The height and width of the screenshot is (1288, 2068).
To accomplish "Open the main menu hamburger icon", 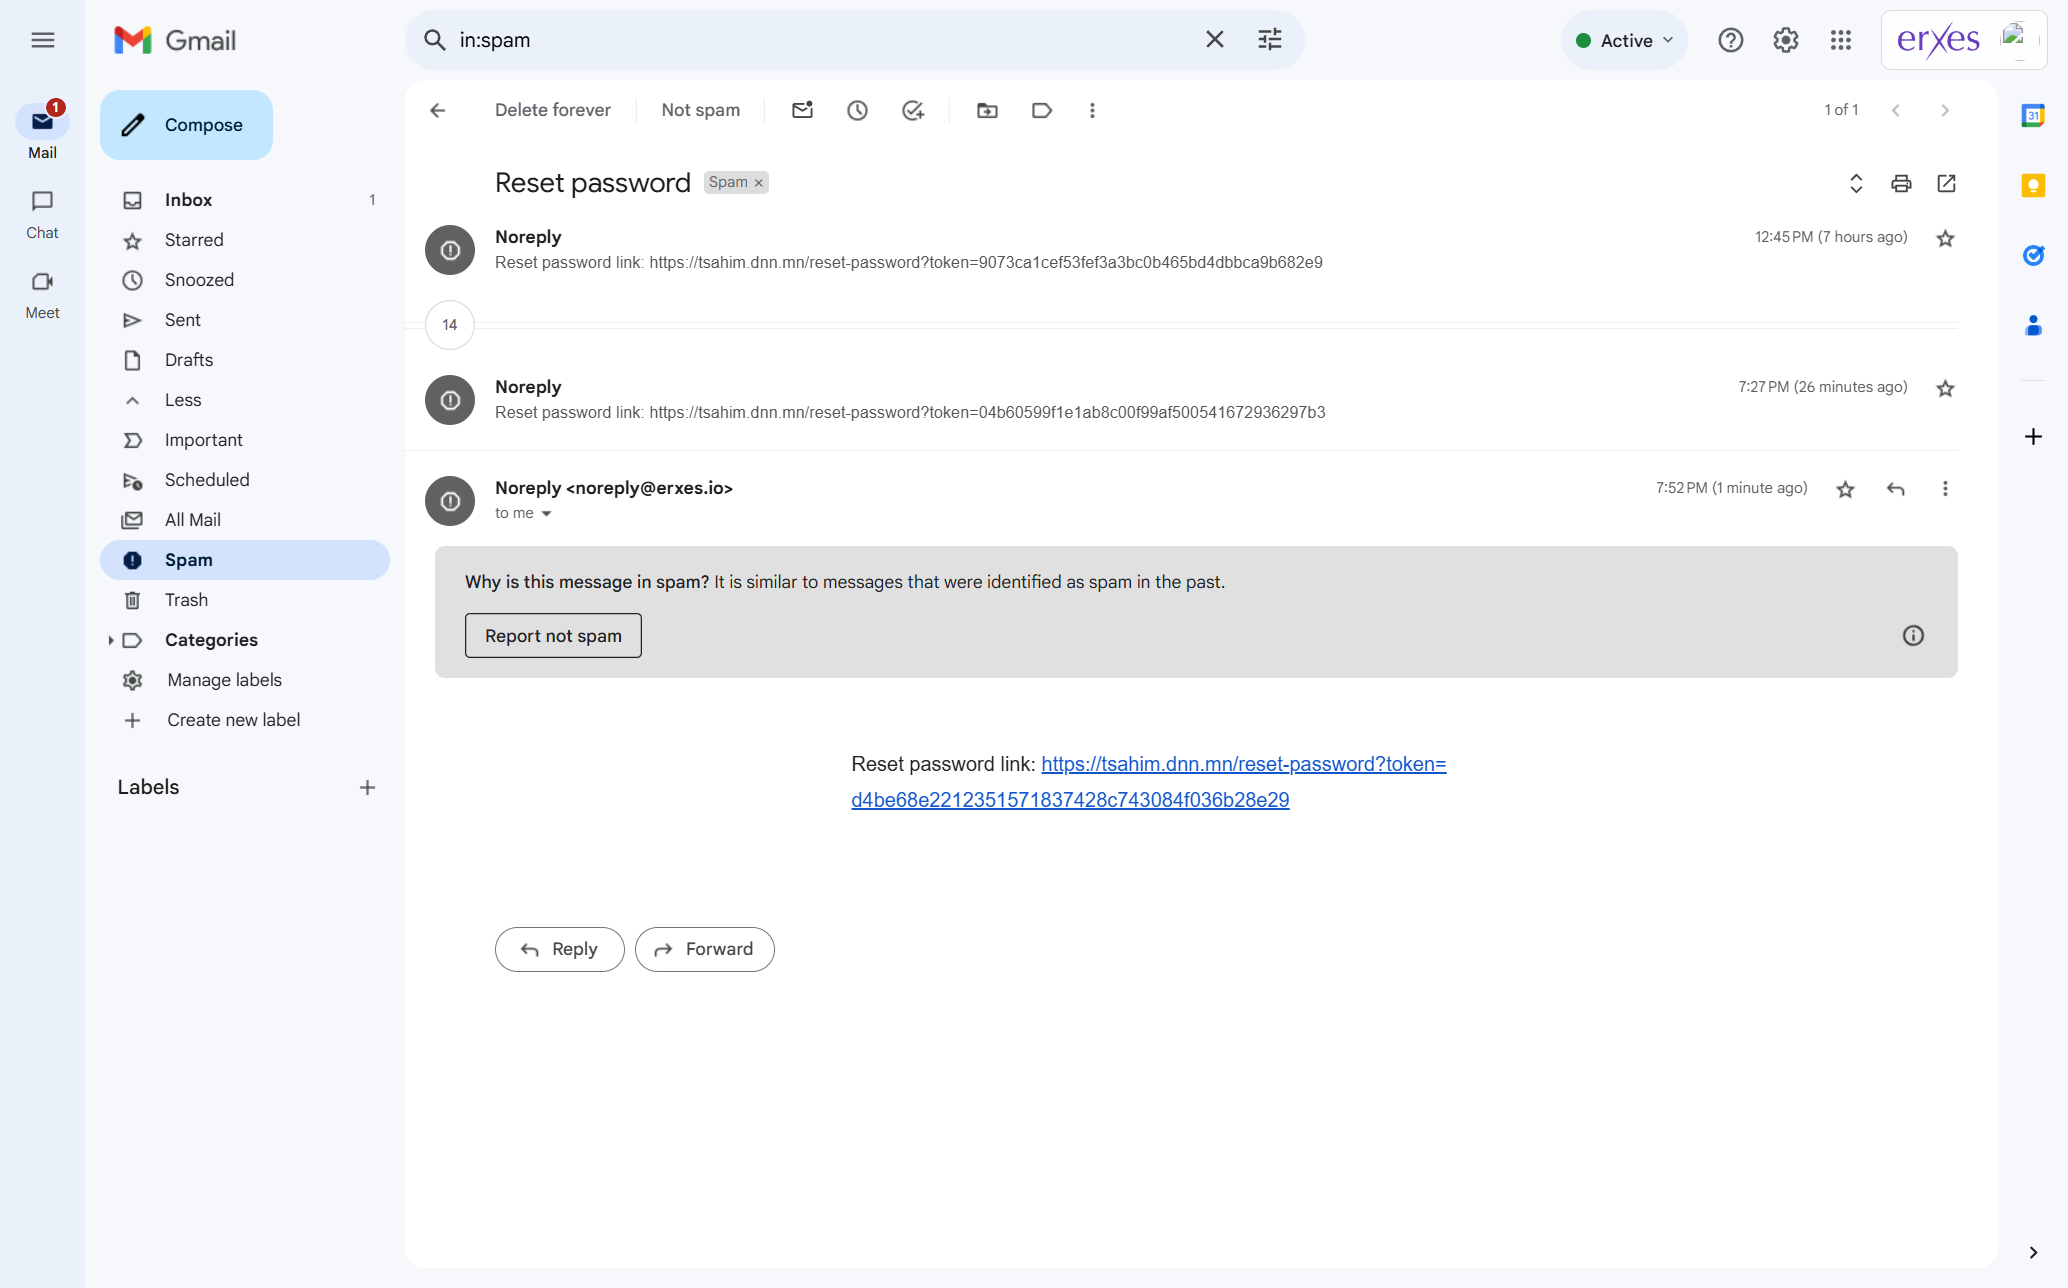I will tap(42, 40).
